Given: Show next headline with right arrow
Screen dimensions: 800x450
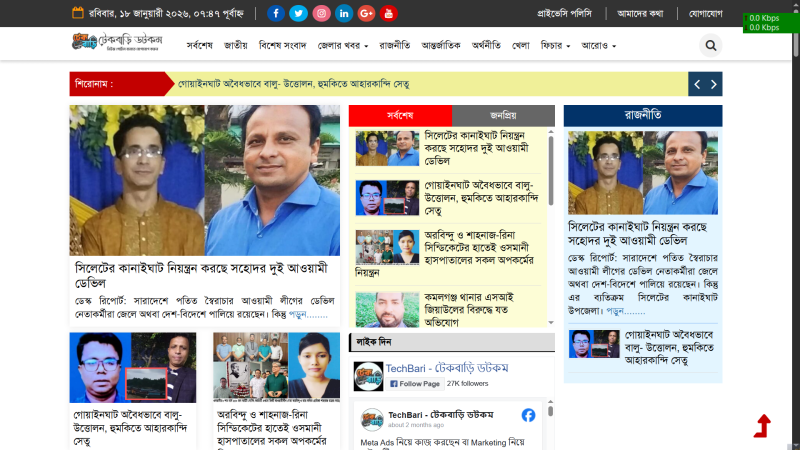Looking at the screenshot, I should coord(714,84).
